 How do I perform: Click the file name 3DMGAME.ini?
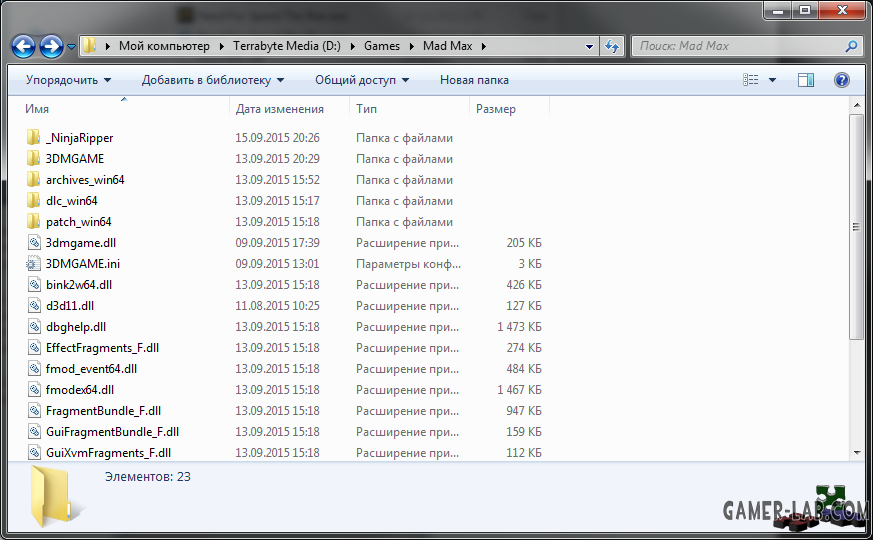[83, 263]
